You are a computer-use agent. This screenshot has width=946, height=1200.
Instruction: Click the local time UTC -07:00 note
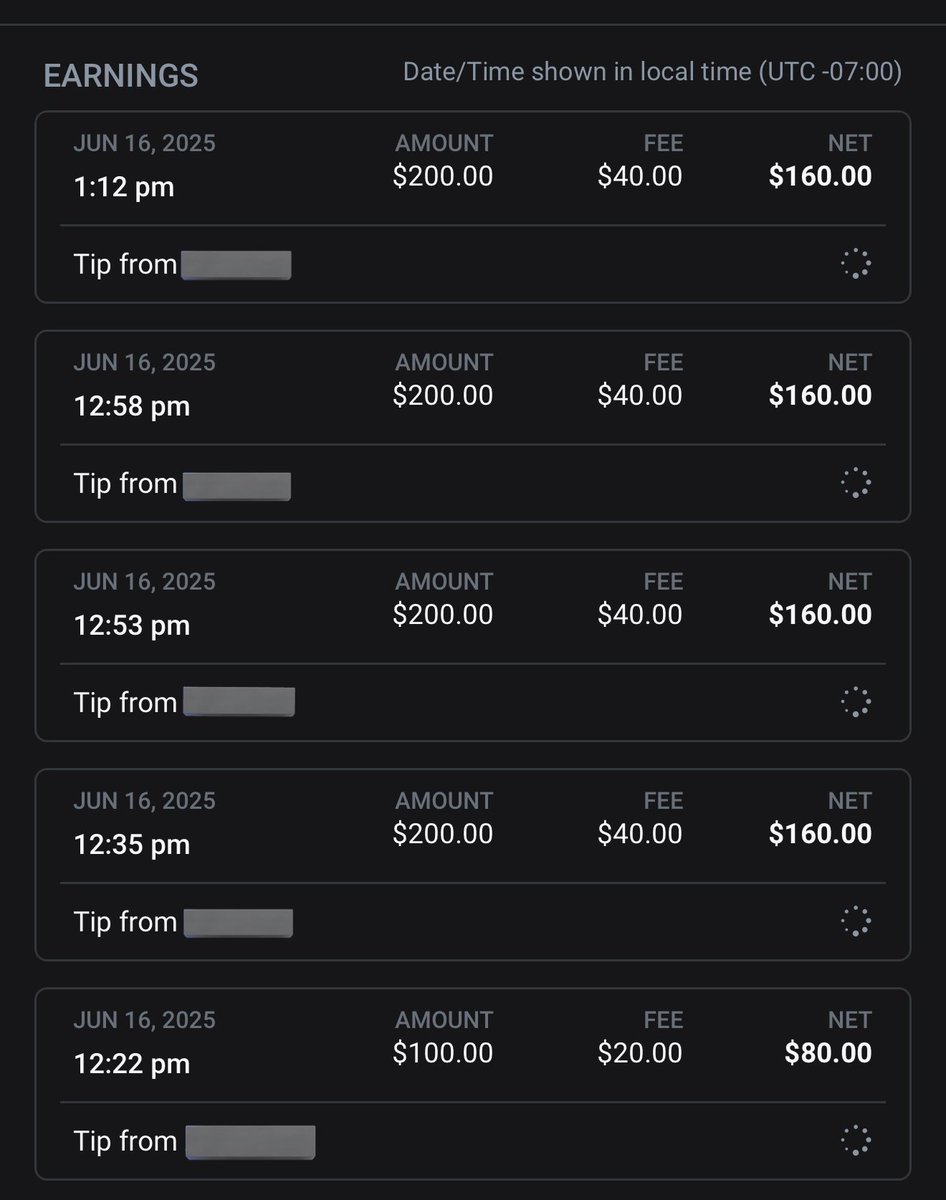(652, 72)
